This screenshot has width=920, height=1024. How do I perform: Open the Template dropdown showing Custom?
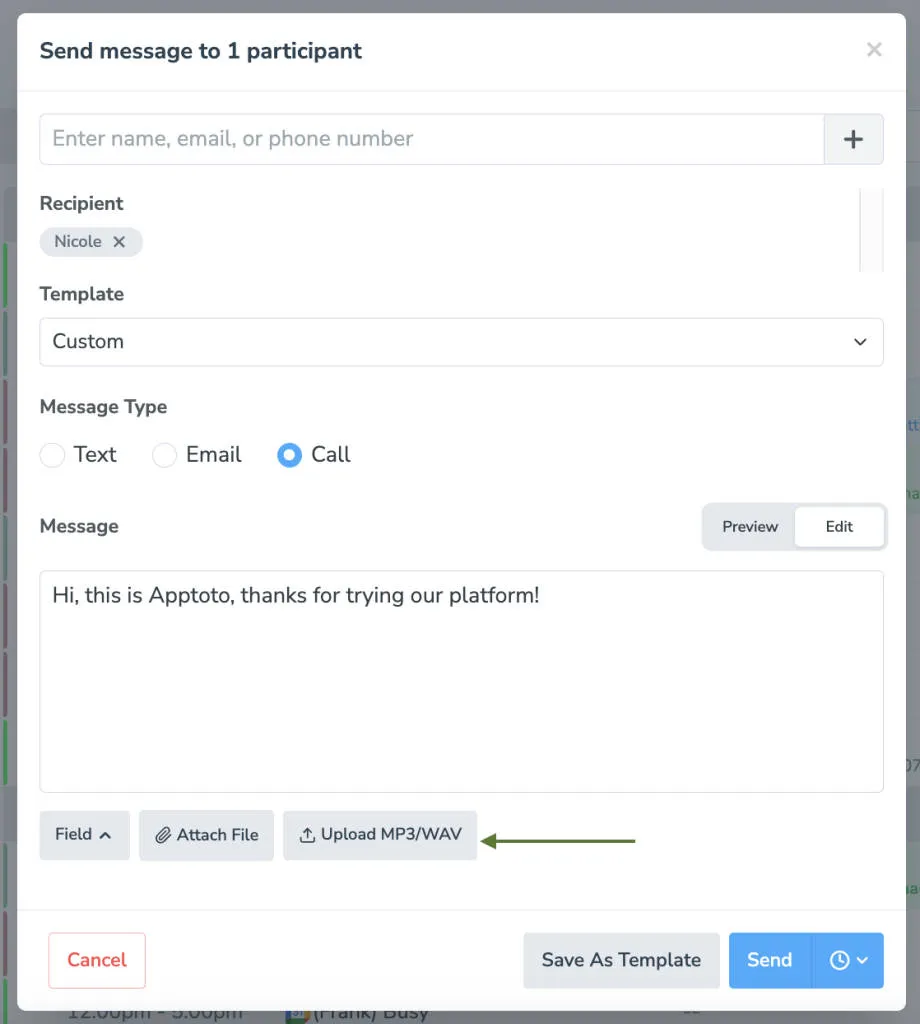[x=461, y=342]
